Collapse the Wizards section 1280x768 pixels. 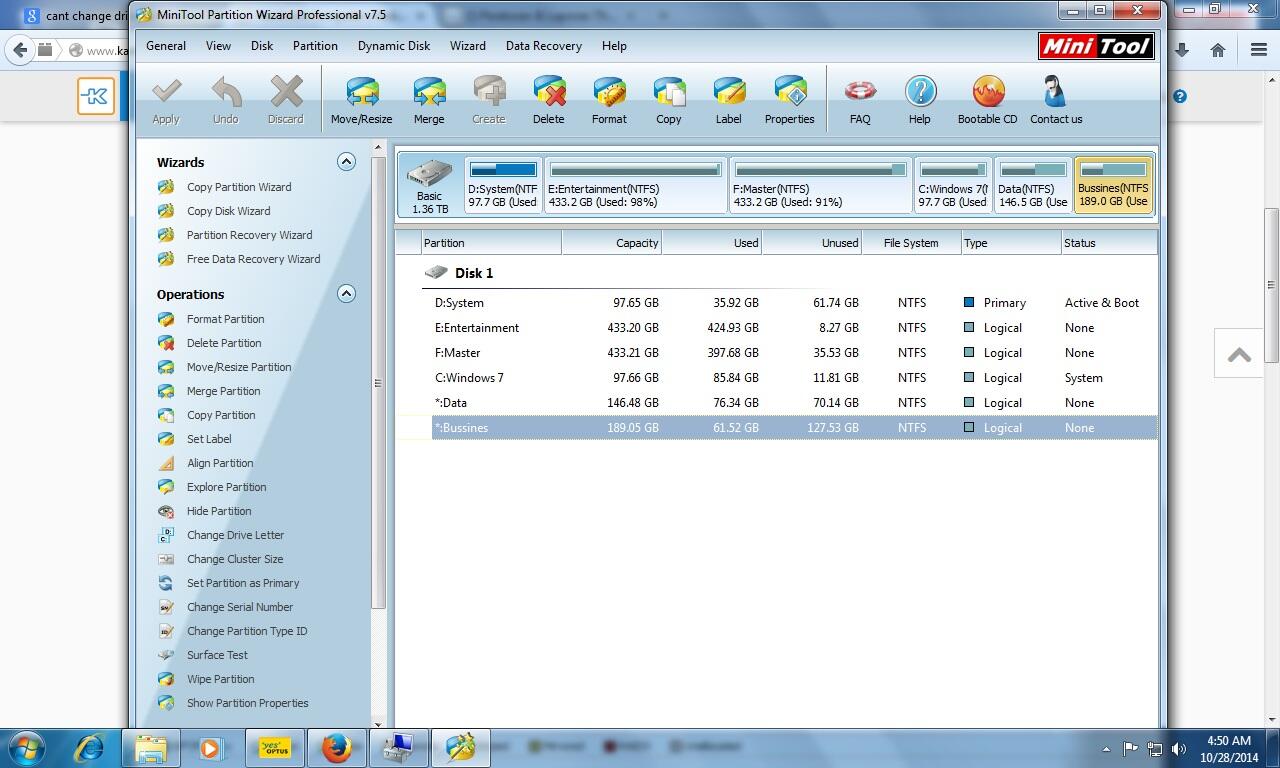coord(346,162)
